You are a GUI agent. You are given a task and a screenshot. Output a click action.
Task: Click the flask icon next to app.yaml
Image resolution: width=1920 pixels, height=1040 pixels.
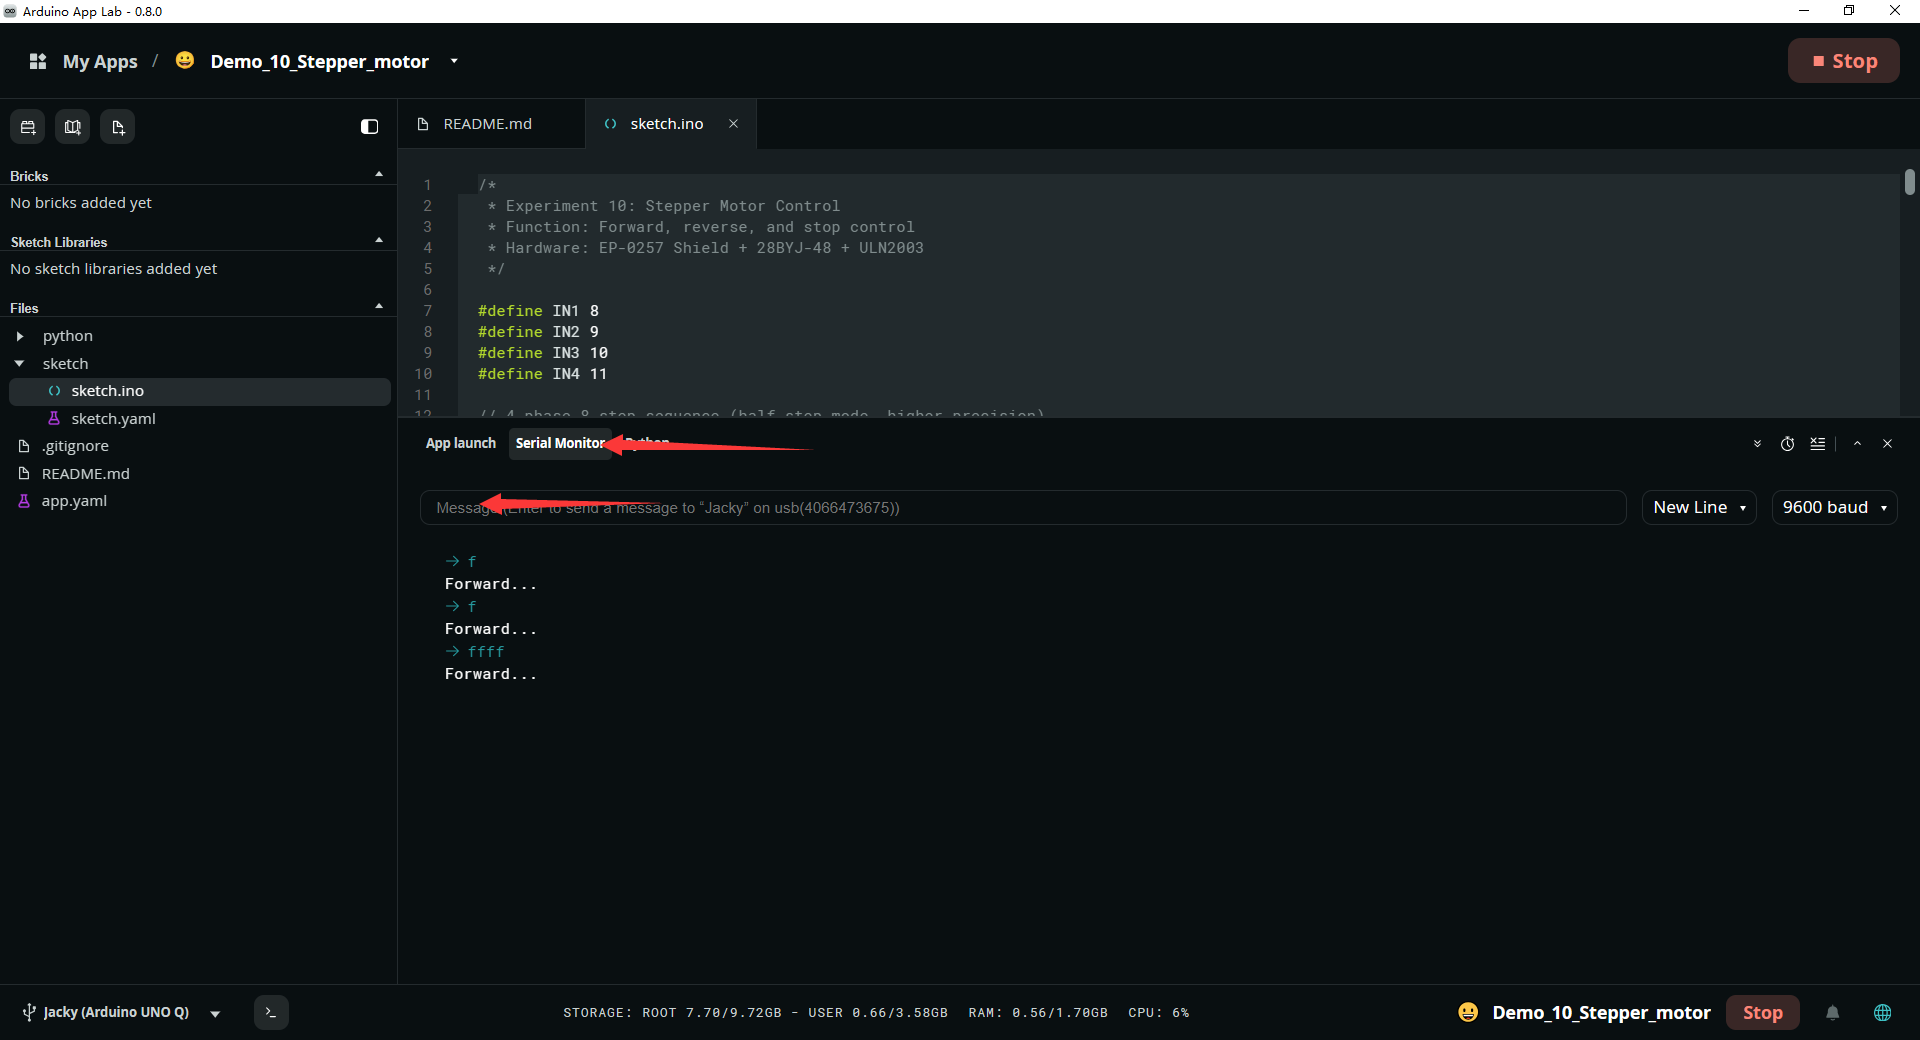pyautogui.click(x=24, y=501)
